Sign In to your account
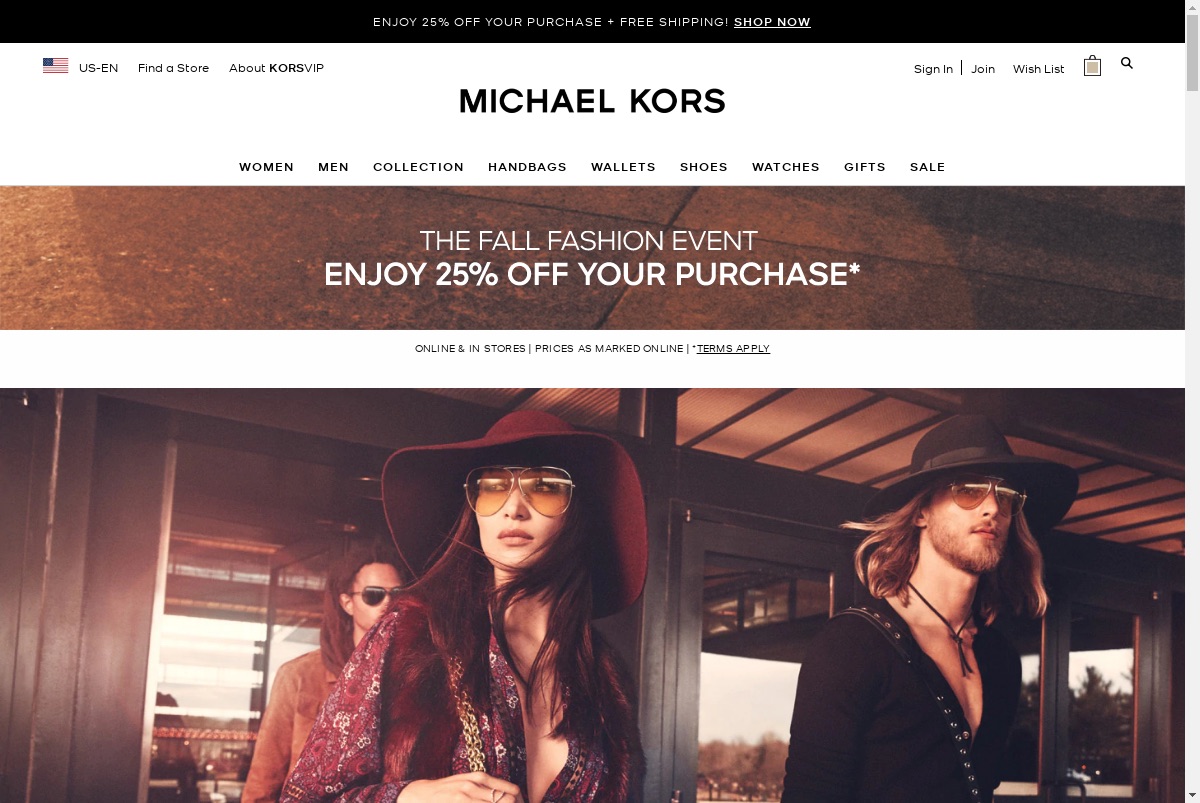The height and width of the screenshot is (803, 1200). coord(933,69)
